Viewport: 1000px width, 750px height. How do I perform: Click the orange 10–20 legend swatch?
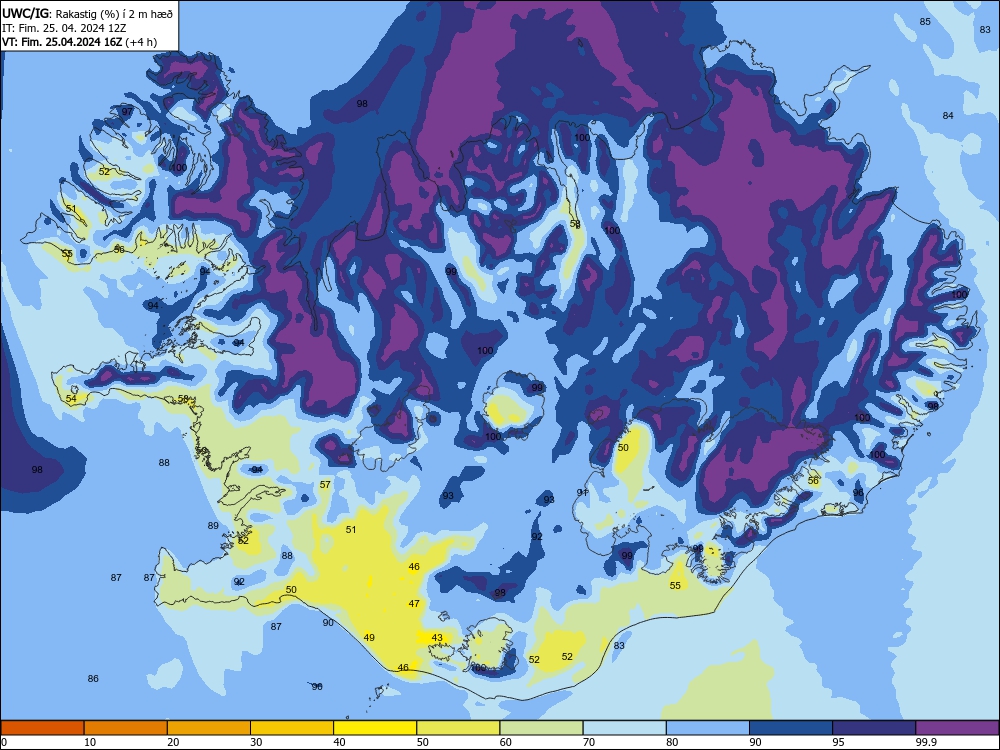tap(126, 728)
